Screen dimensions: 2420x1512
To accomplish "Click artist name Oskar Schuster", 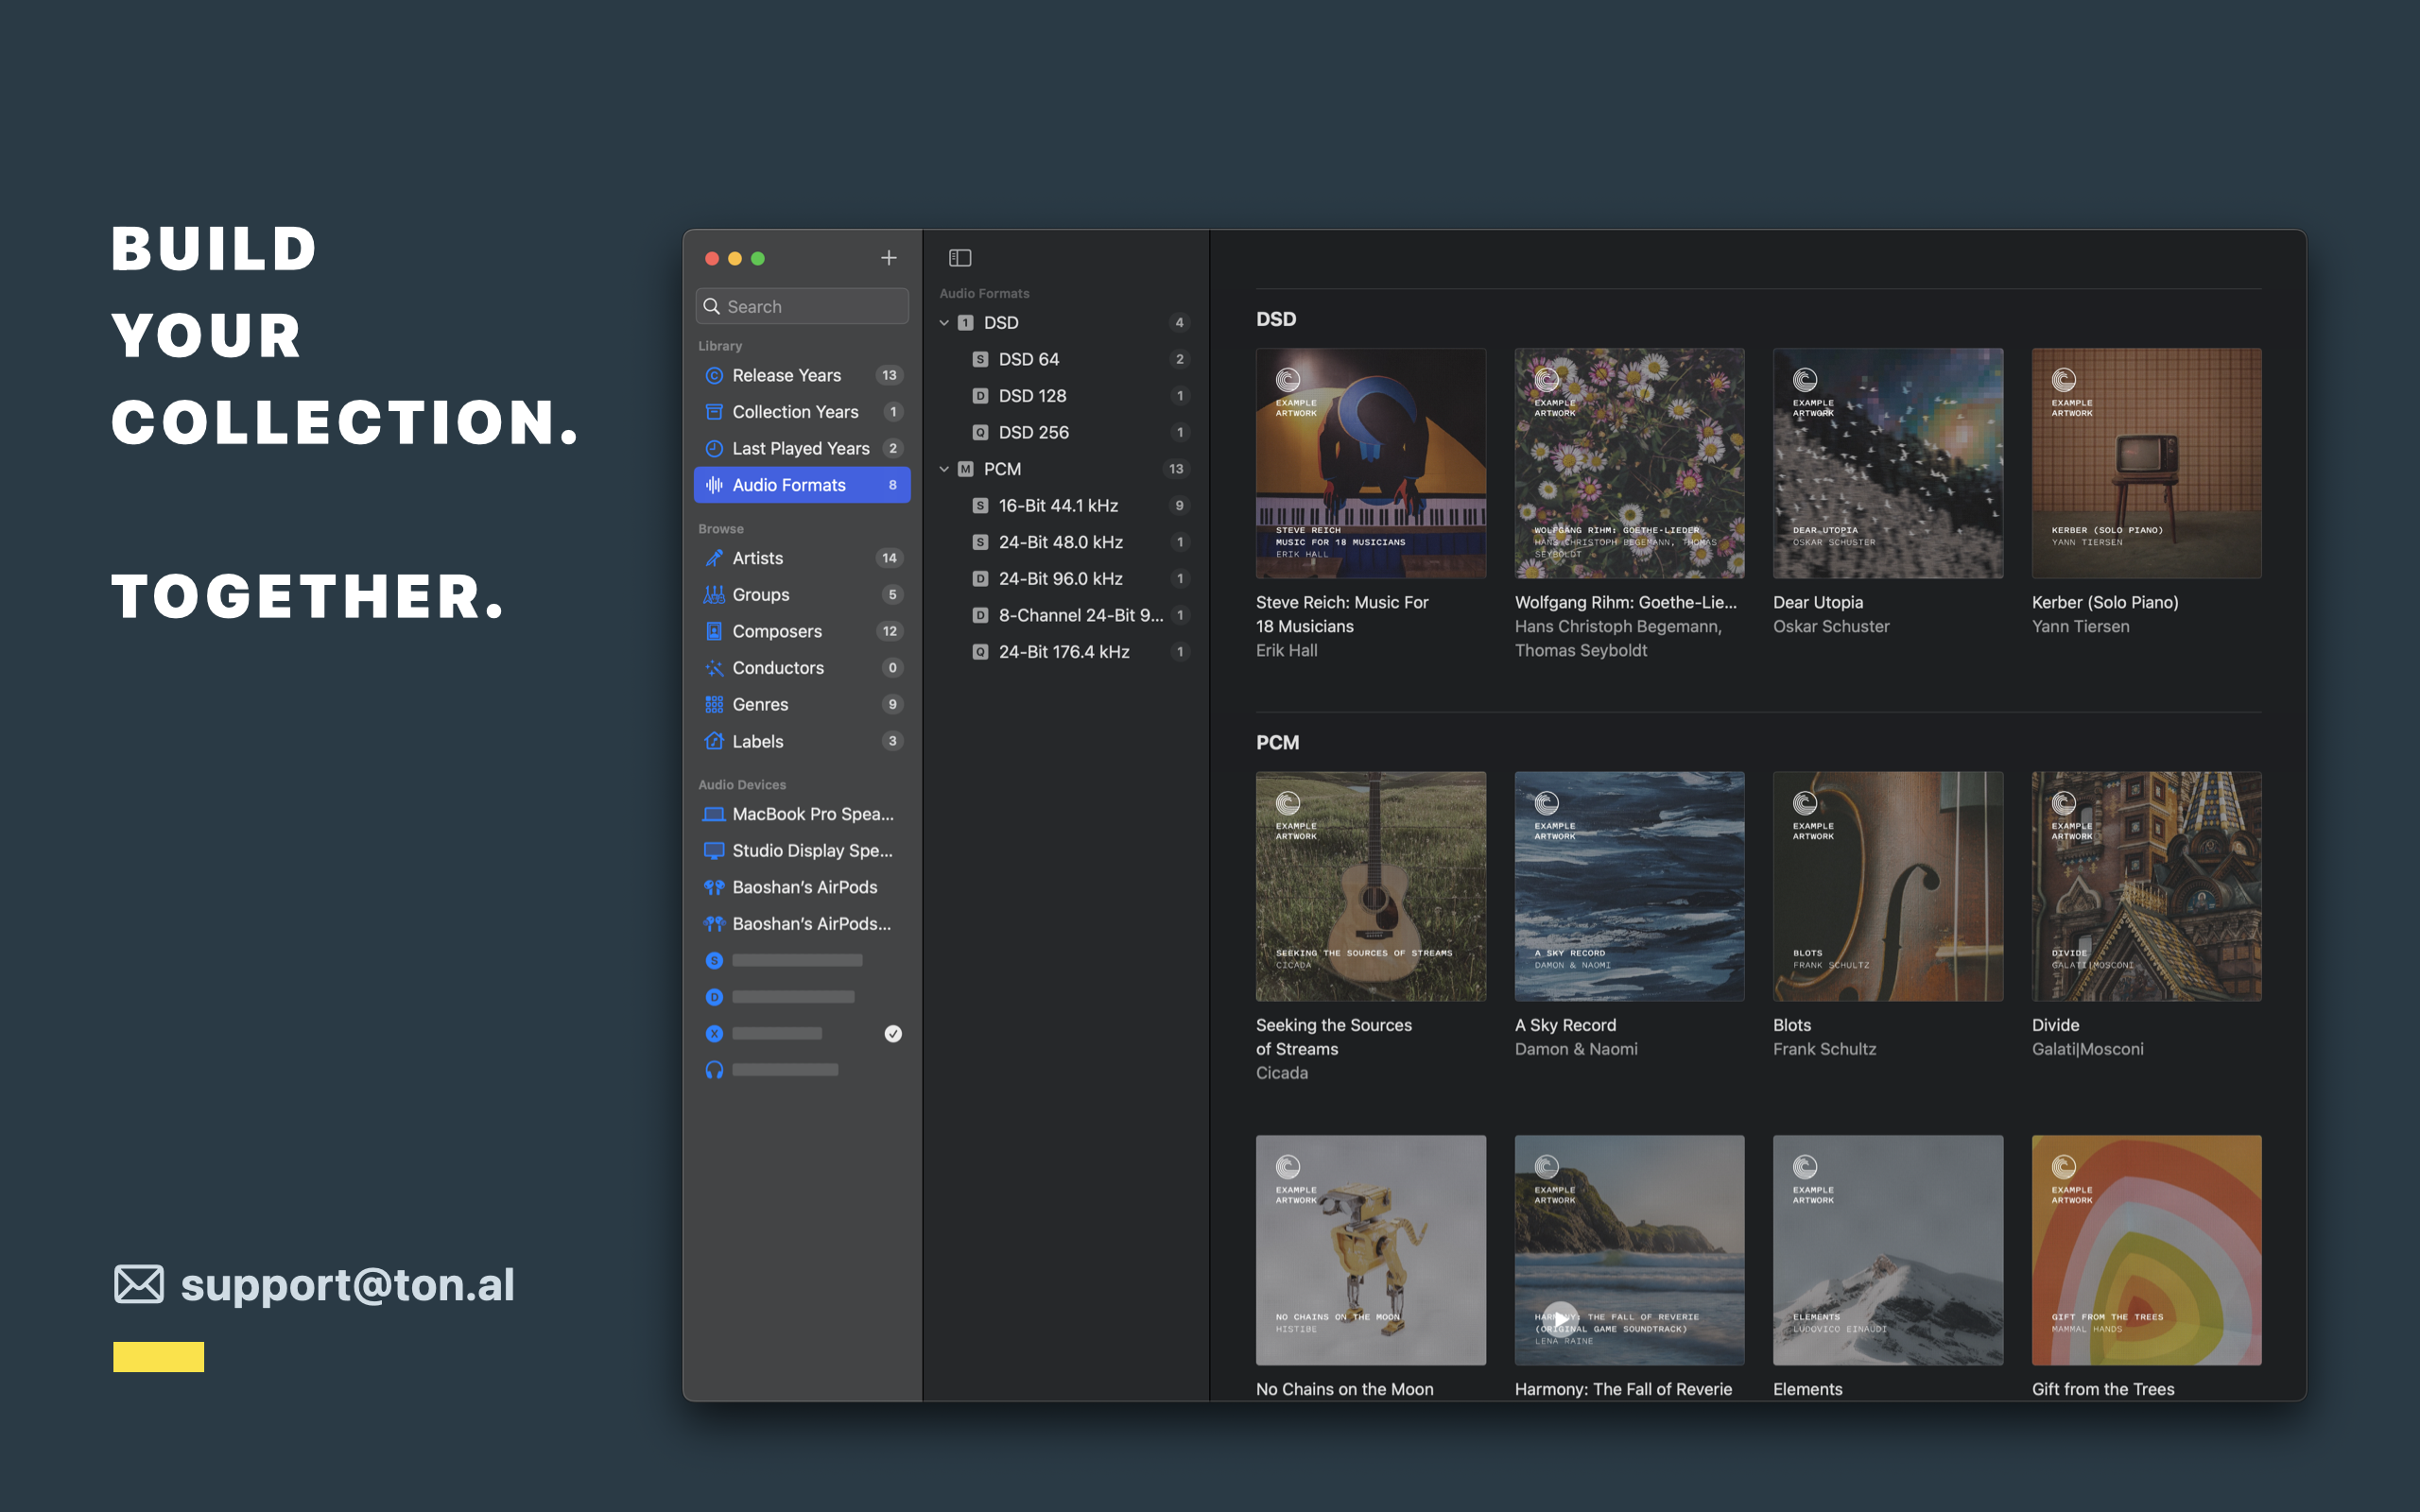I will click(x=1831, y=627).
